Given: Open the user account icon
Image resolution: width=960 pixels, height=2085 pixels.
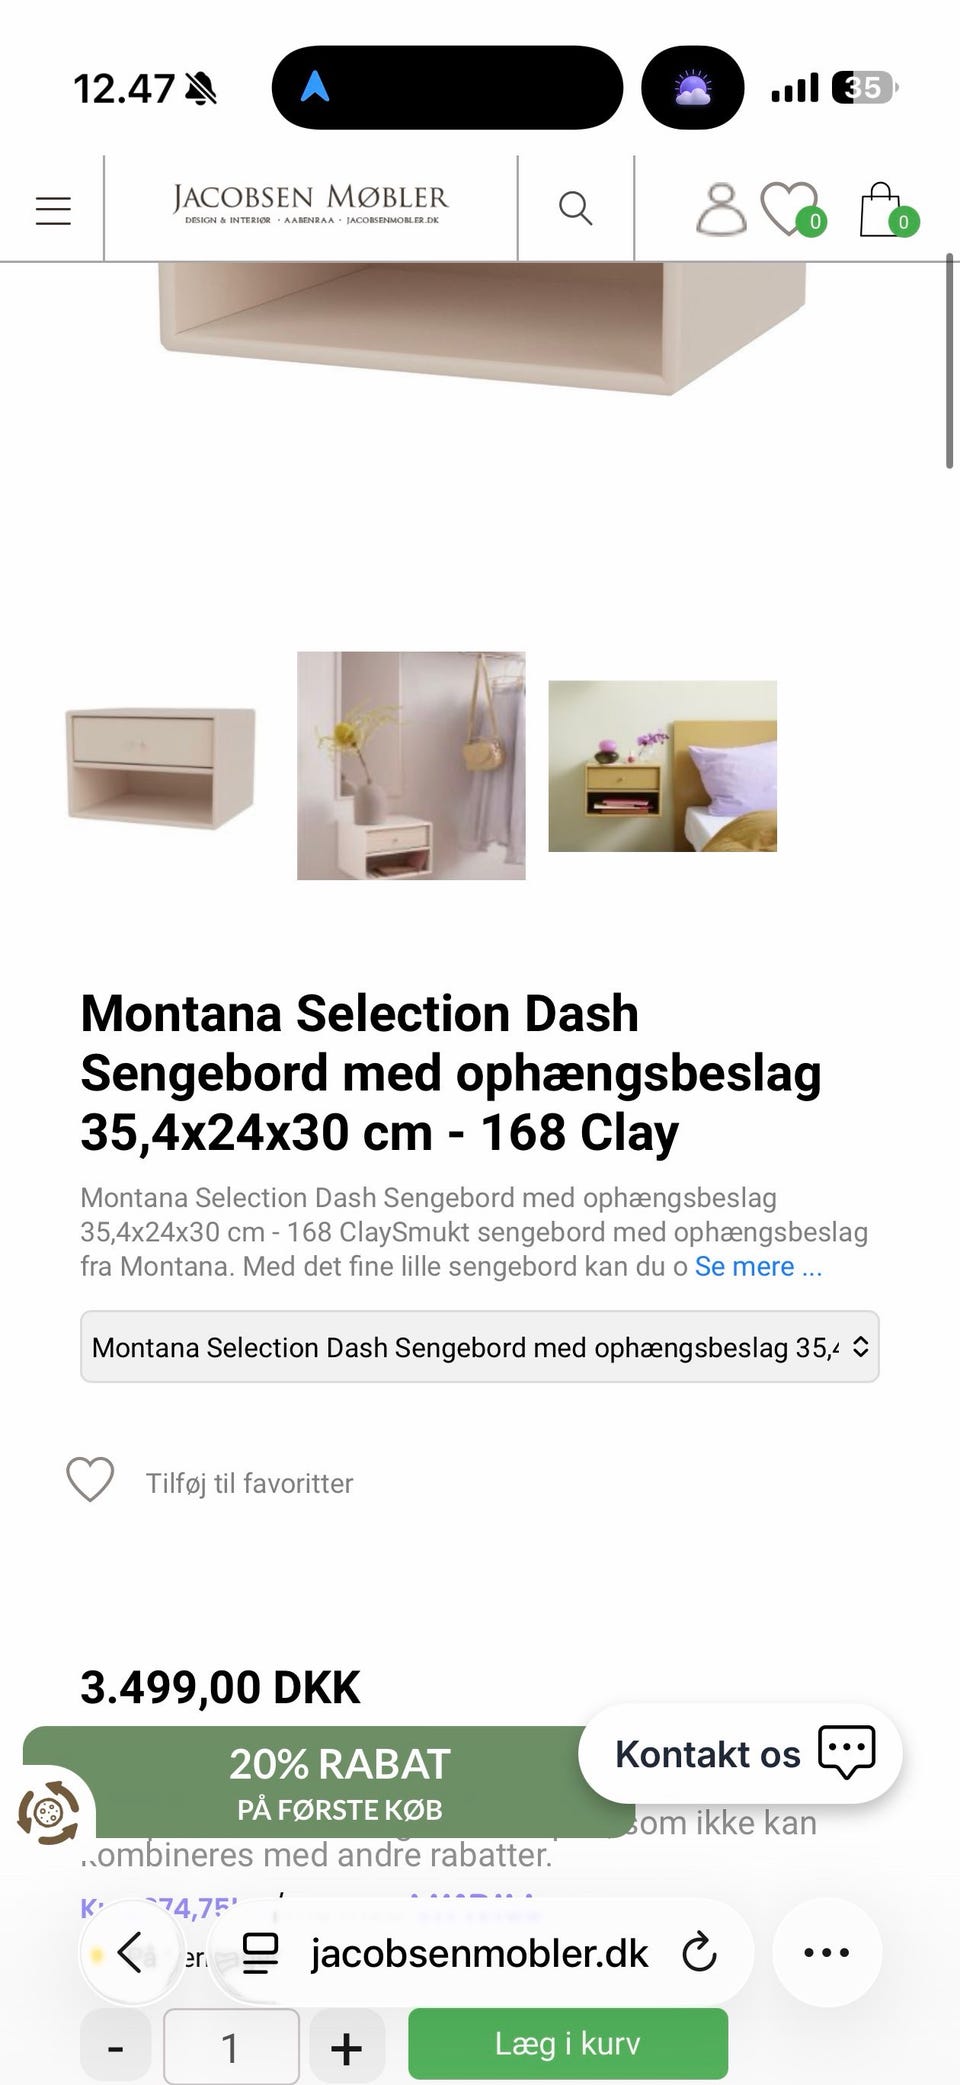Looking at the screenshot, I should click(x=720, y=209).
